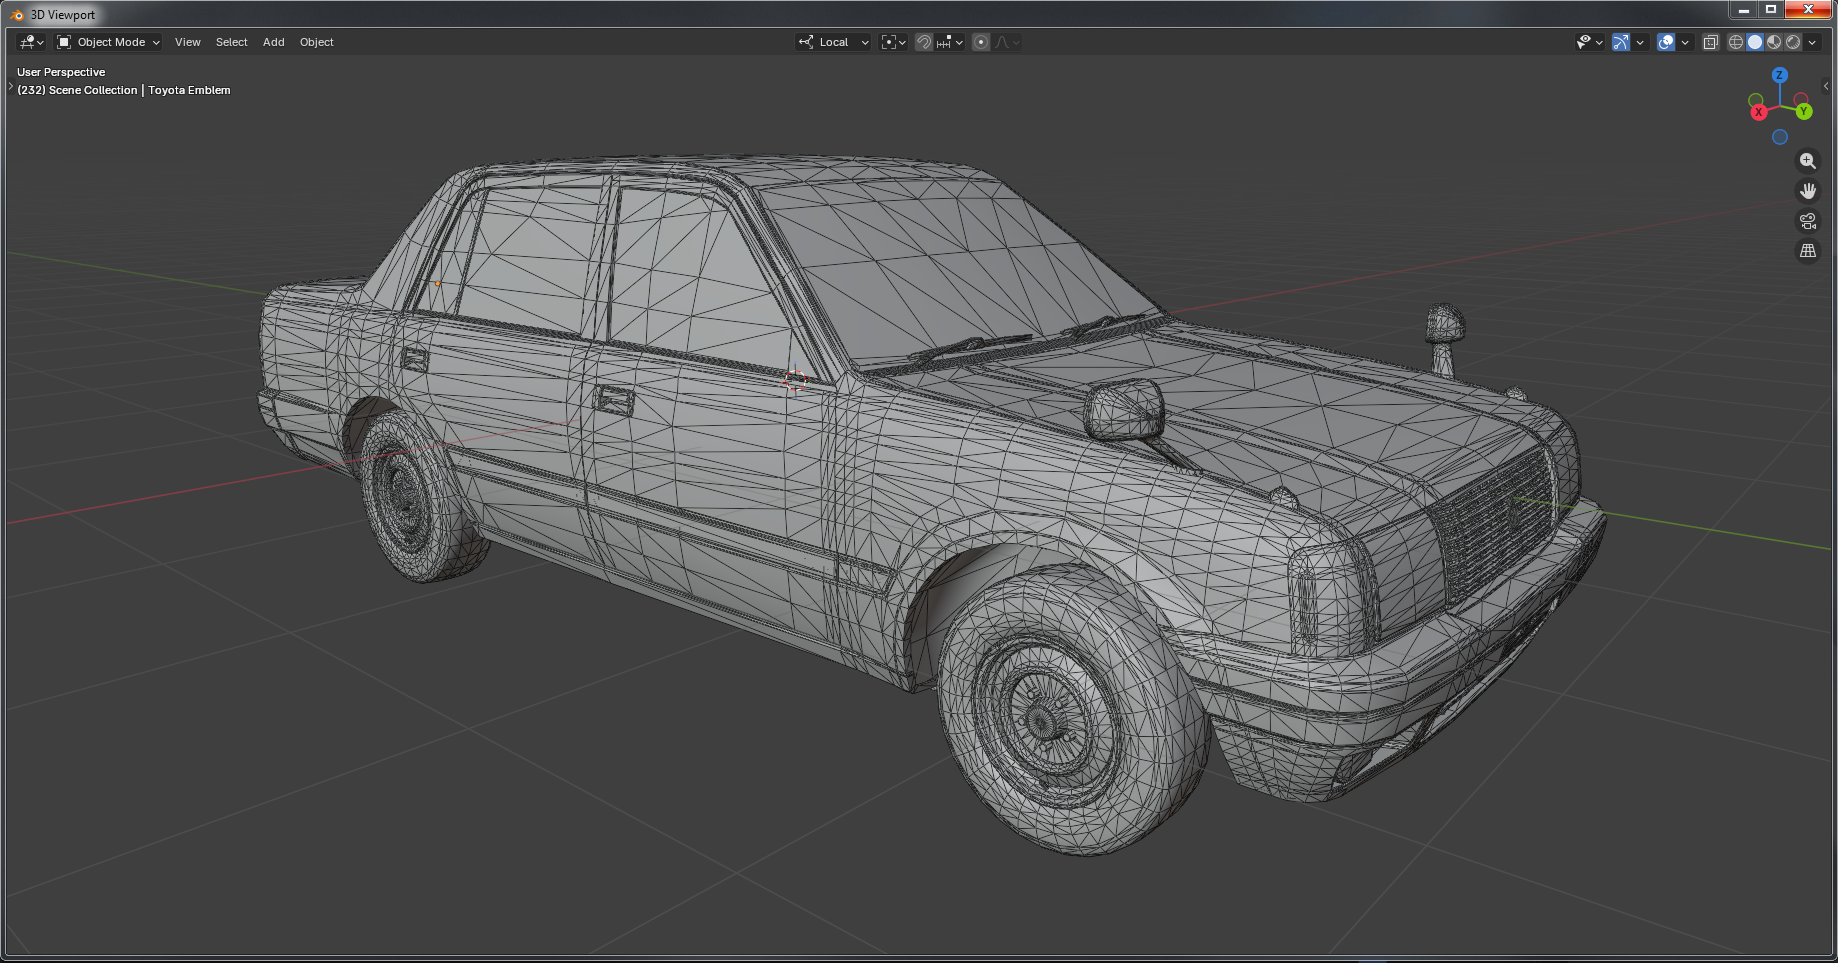Open the Local transform orientation dropdown
1838x963 pixels.
pyautogui.click(x=833, y=42)
